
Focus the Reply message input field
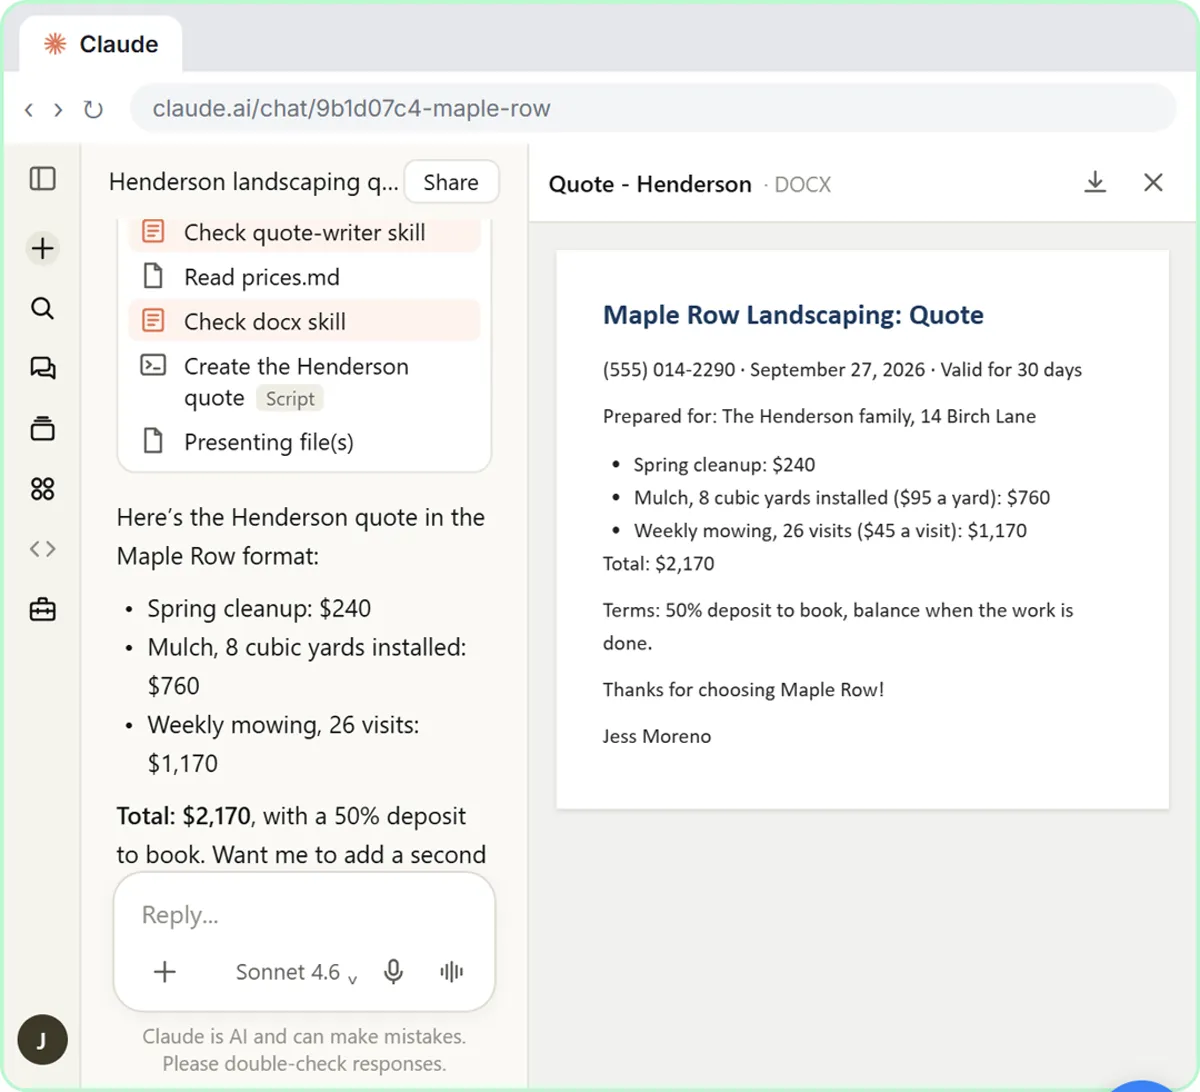304,915
